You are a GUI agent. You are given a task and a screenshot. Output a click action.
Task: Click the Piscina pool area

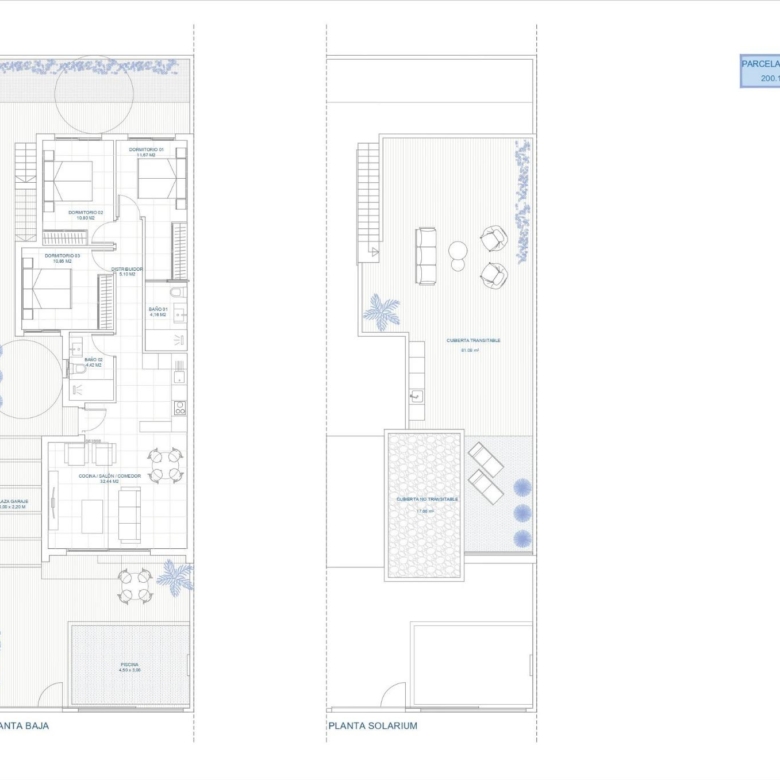pyautogui.click(x=130, y=665)
